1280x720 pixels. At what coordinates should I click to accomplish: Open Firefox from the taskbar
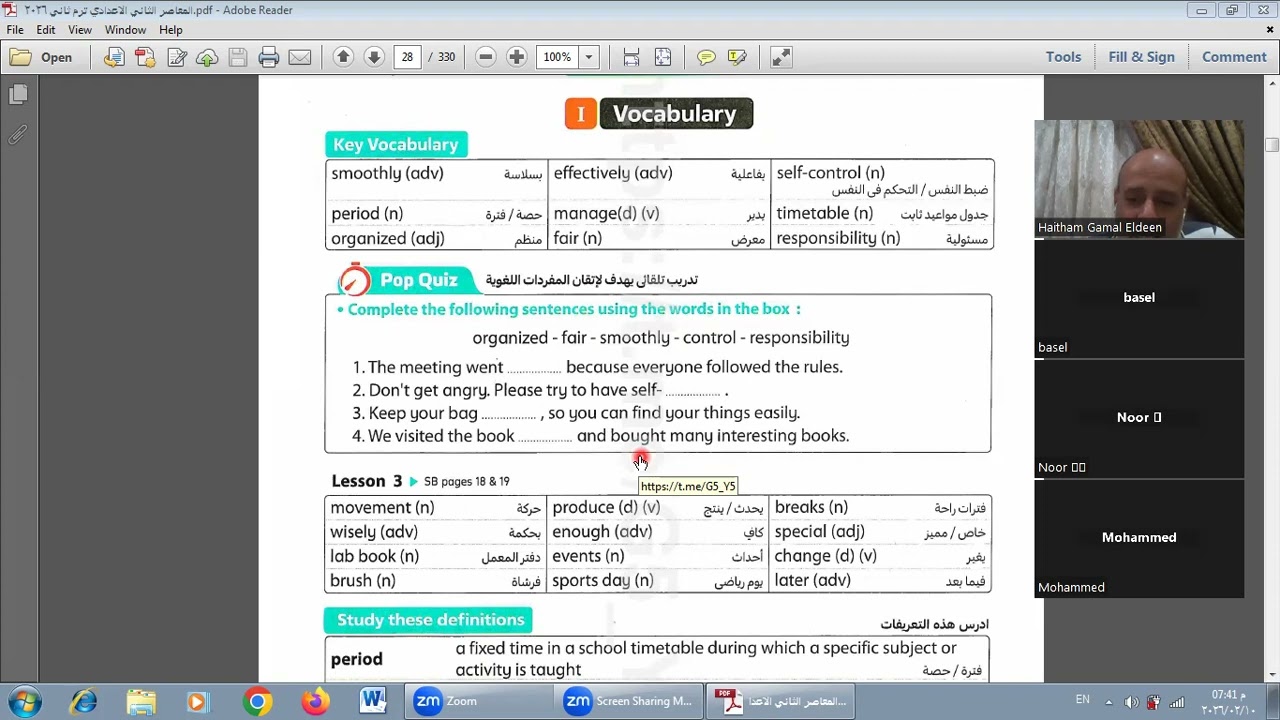pos(315,702)
